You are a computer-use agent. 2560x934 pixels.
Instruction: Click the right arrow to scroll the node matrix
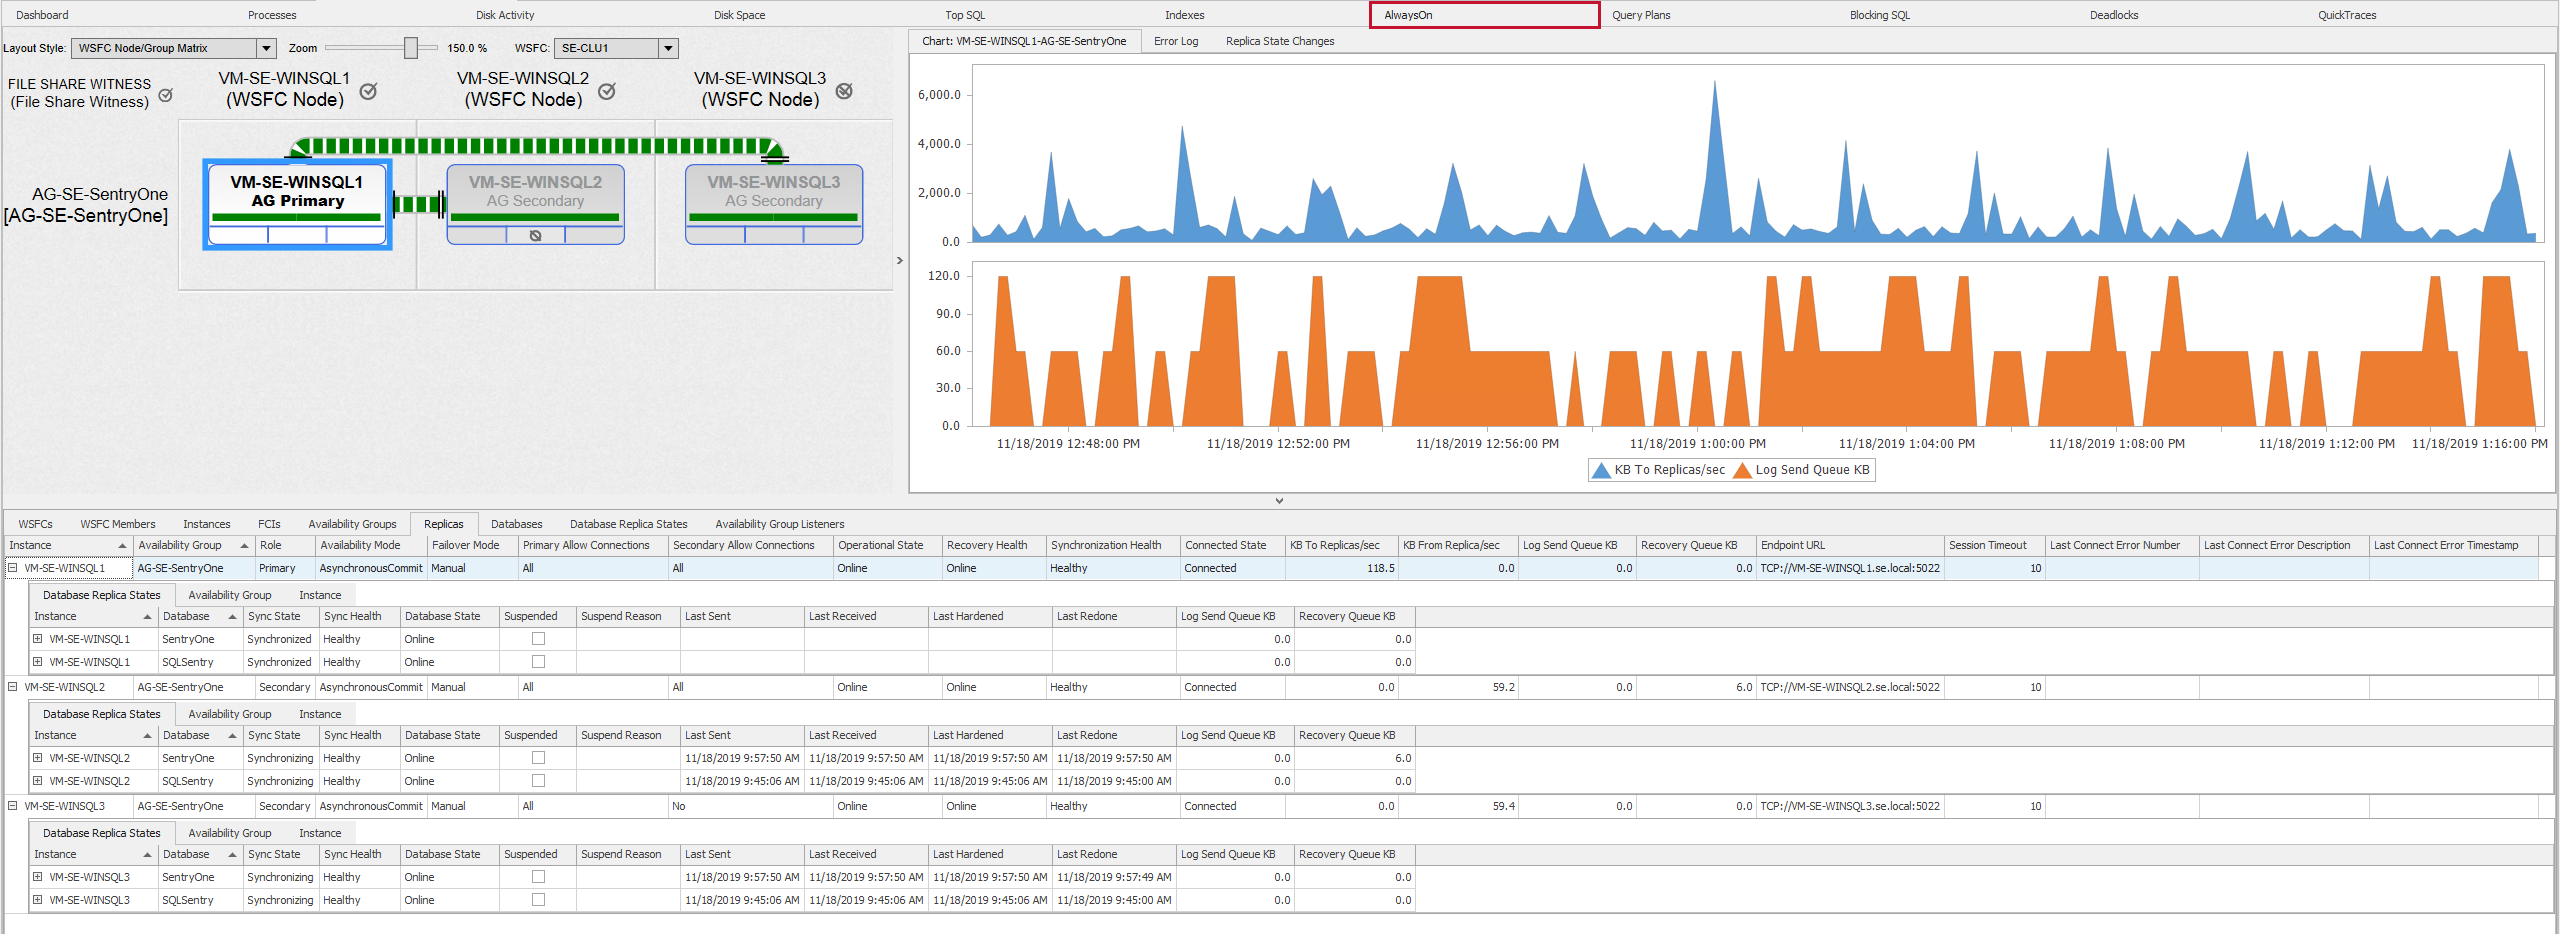tap(898, 260)
